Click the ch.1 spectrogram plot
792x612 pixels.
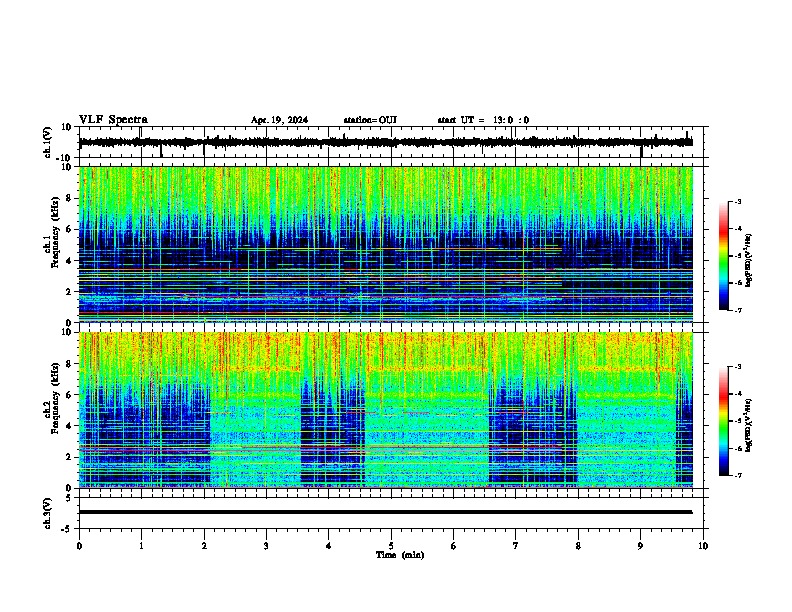pyautogui.click(x=386, y=244)
